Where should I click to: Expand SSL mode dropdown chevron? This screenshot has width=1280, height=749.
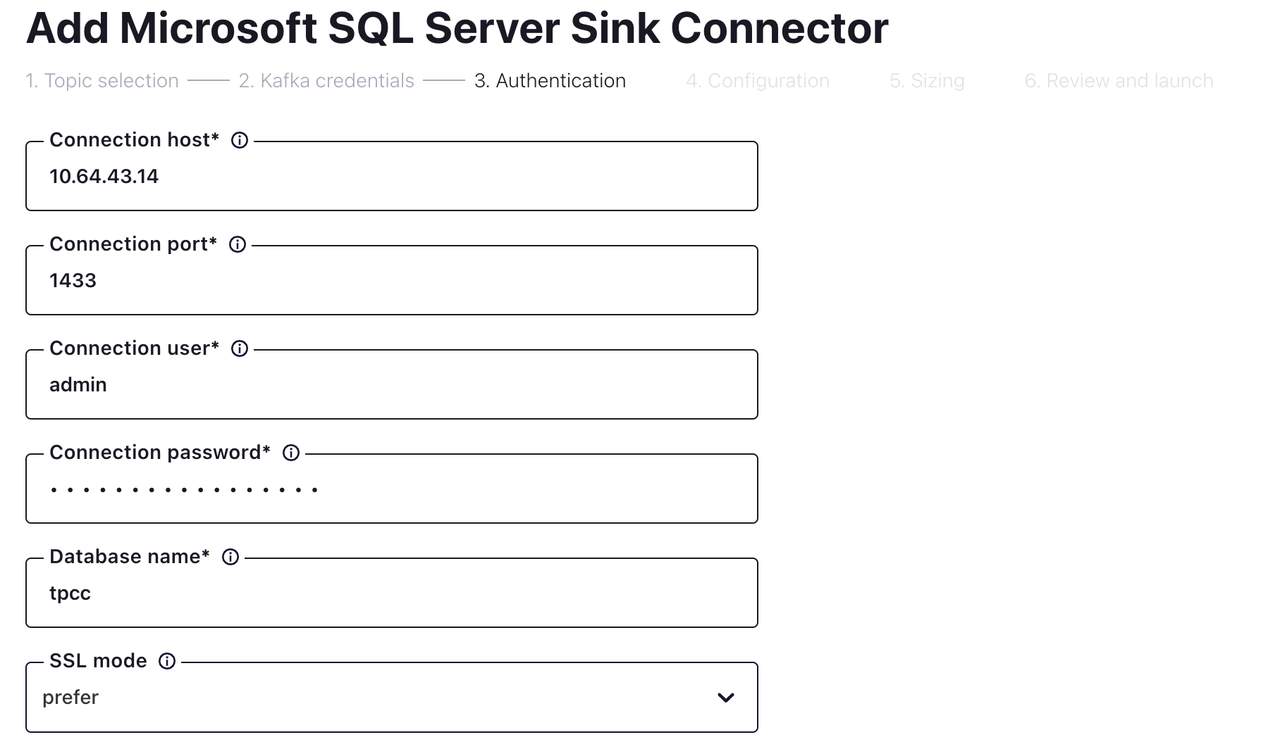tap(726, 697)
